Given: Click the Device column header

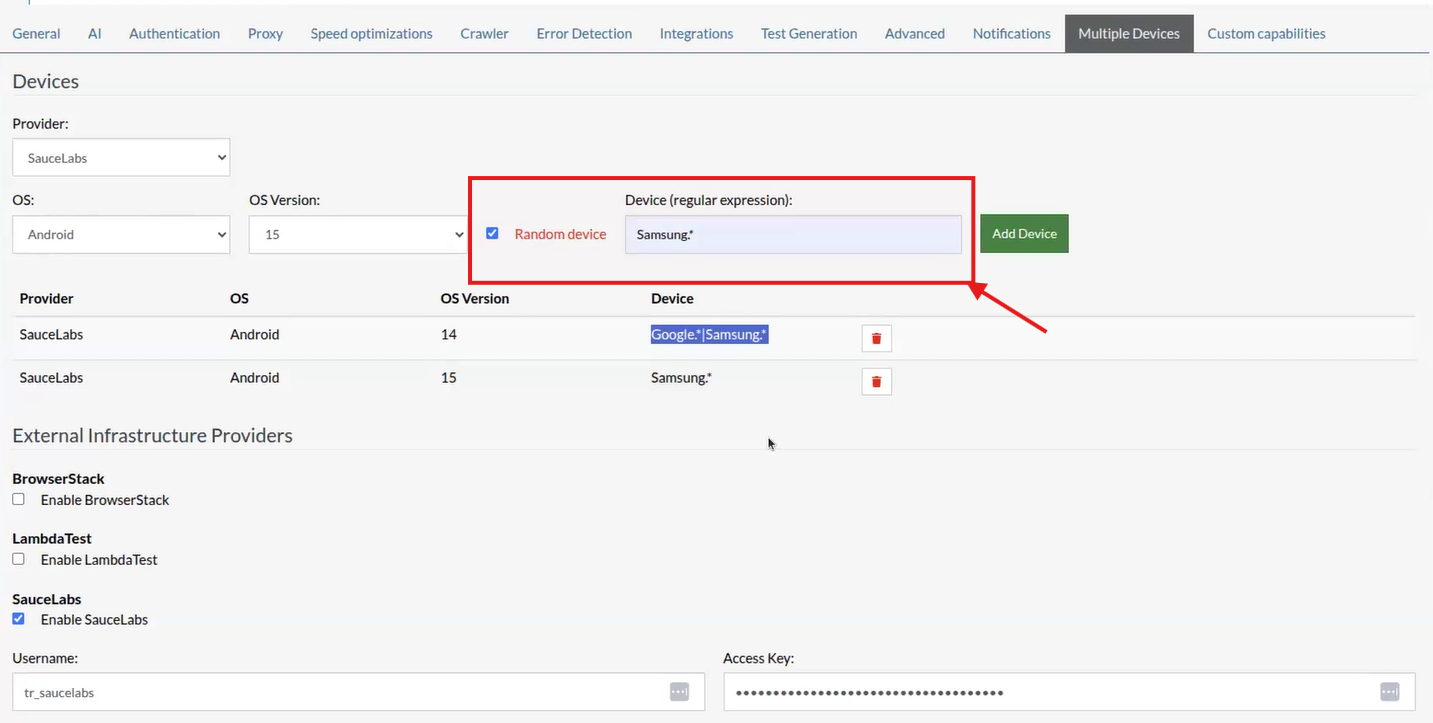Looking at the screenshot, I should [672, 298].
